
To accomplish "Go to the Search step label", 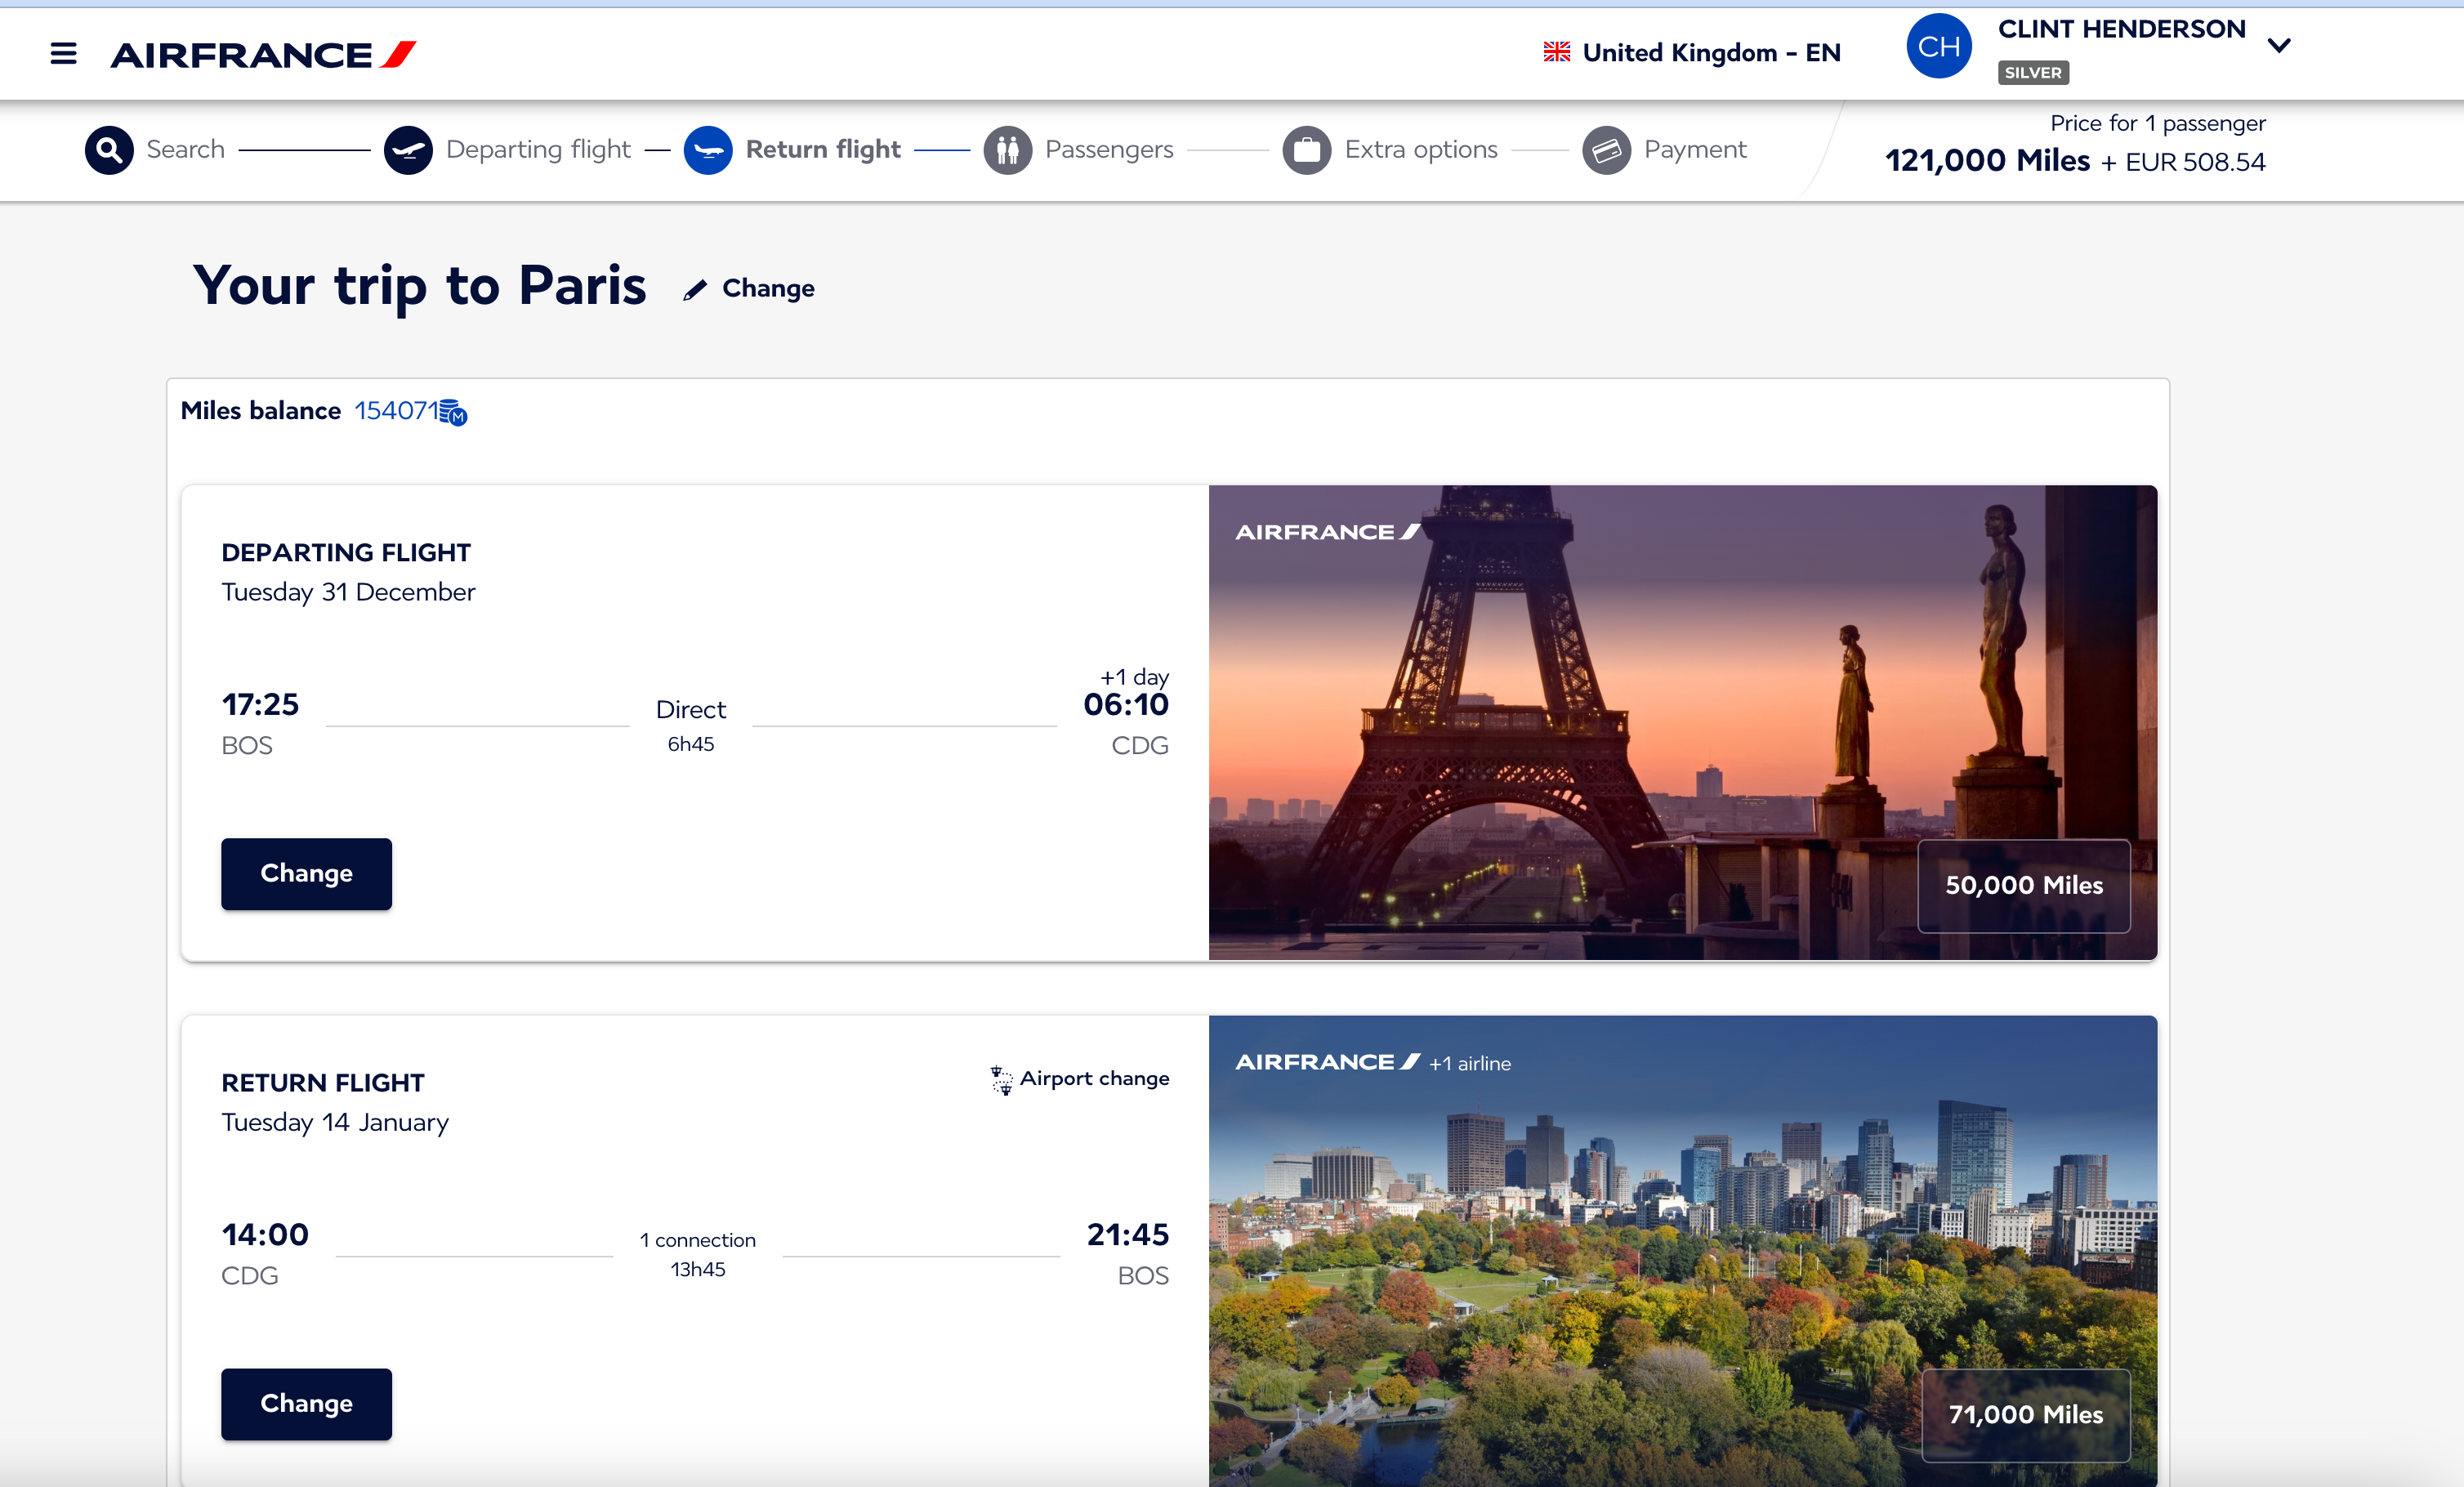I will [x=186, y=149].
